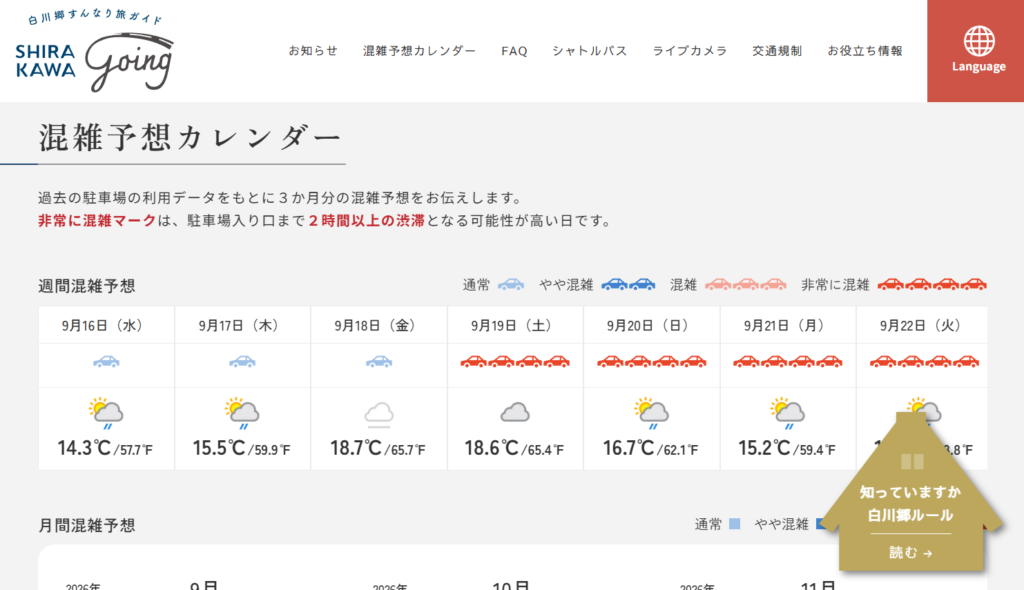The image size is (1024, 590).
Task: Click the 通常 blue square monthly legend swatch
Action: coord(735,524)
